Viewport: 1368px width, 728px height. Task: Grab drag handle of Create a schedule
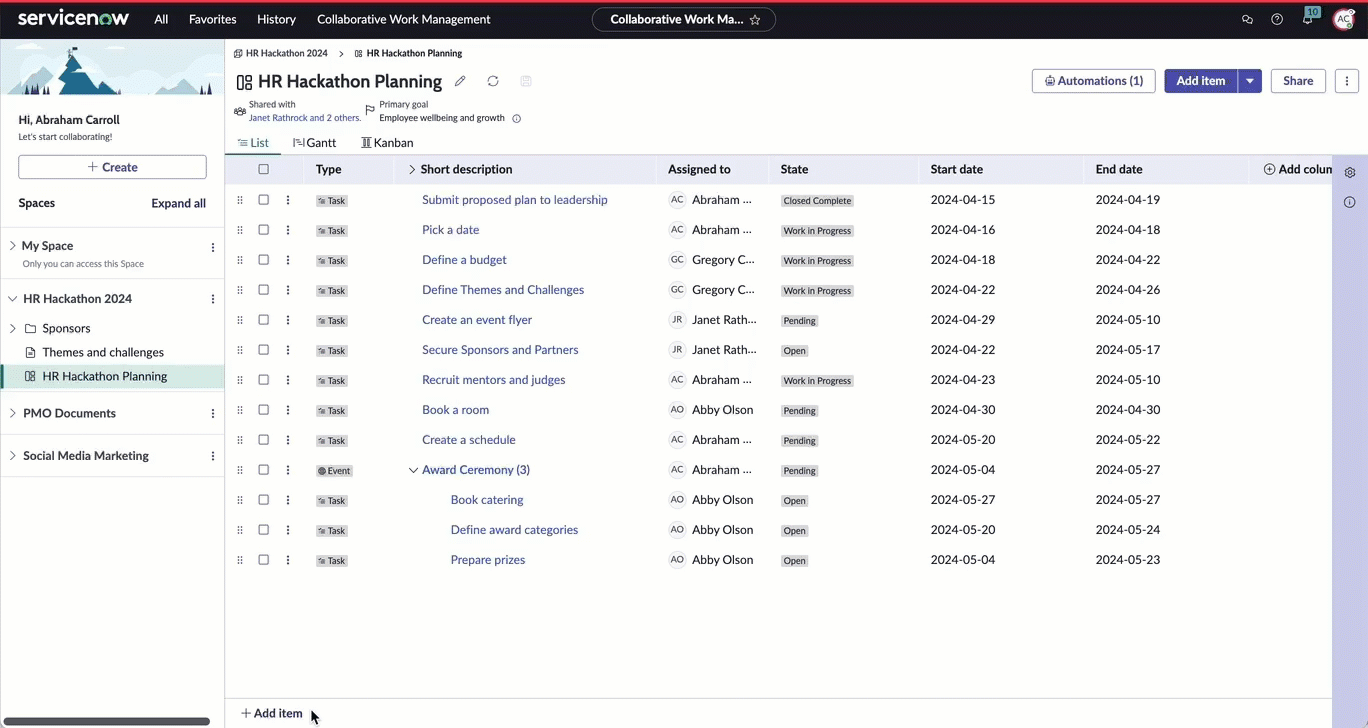(240, 440)
